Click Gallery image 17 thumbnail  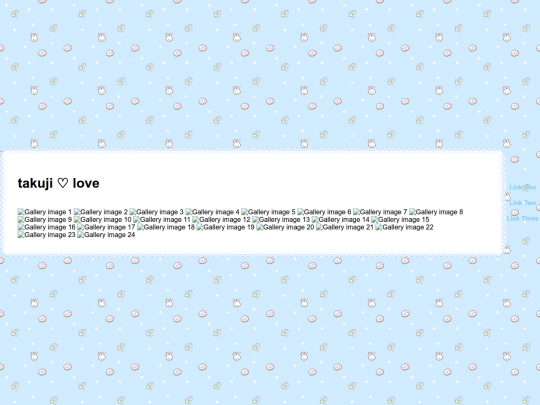tap(106, 227)
